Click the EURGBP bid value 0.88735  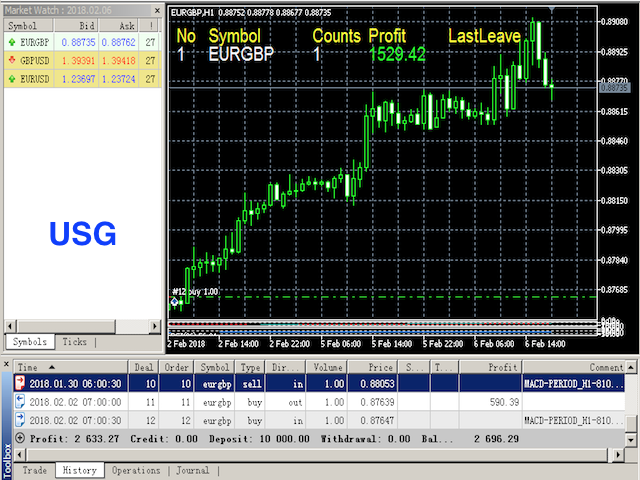pos(78,42)
